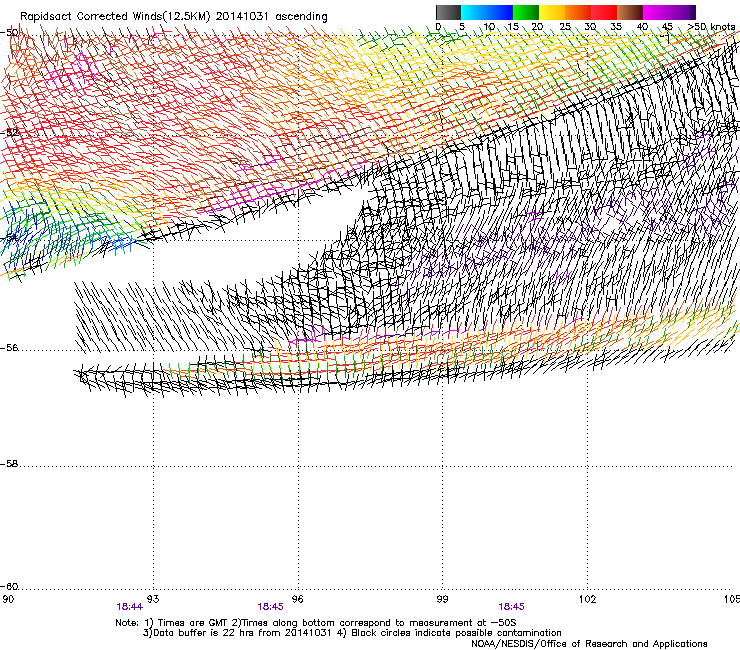Click the '25' legend scale label

pyautogui.click(x=565, y=27)
